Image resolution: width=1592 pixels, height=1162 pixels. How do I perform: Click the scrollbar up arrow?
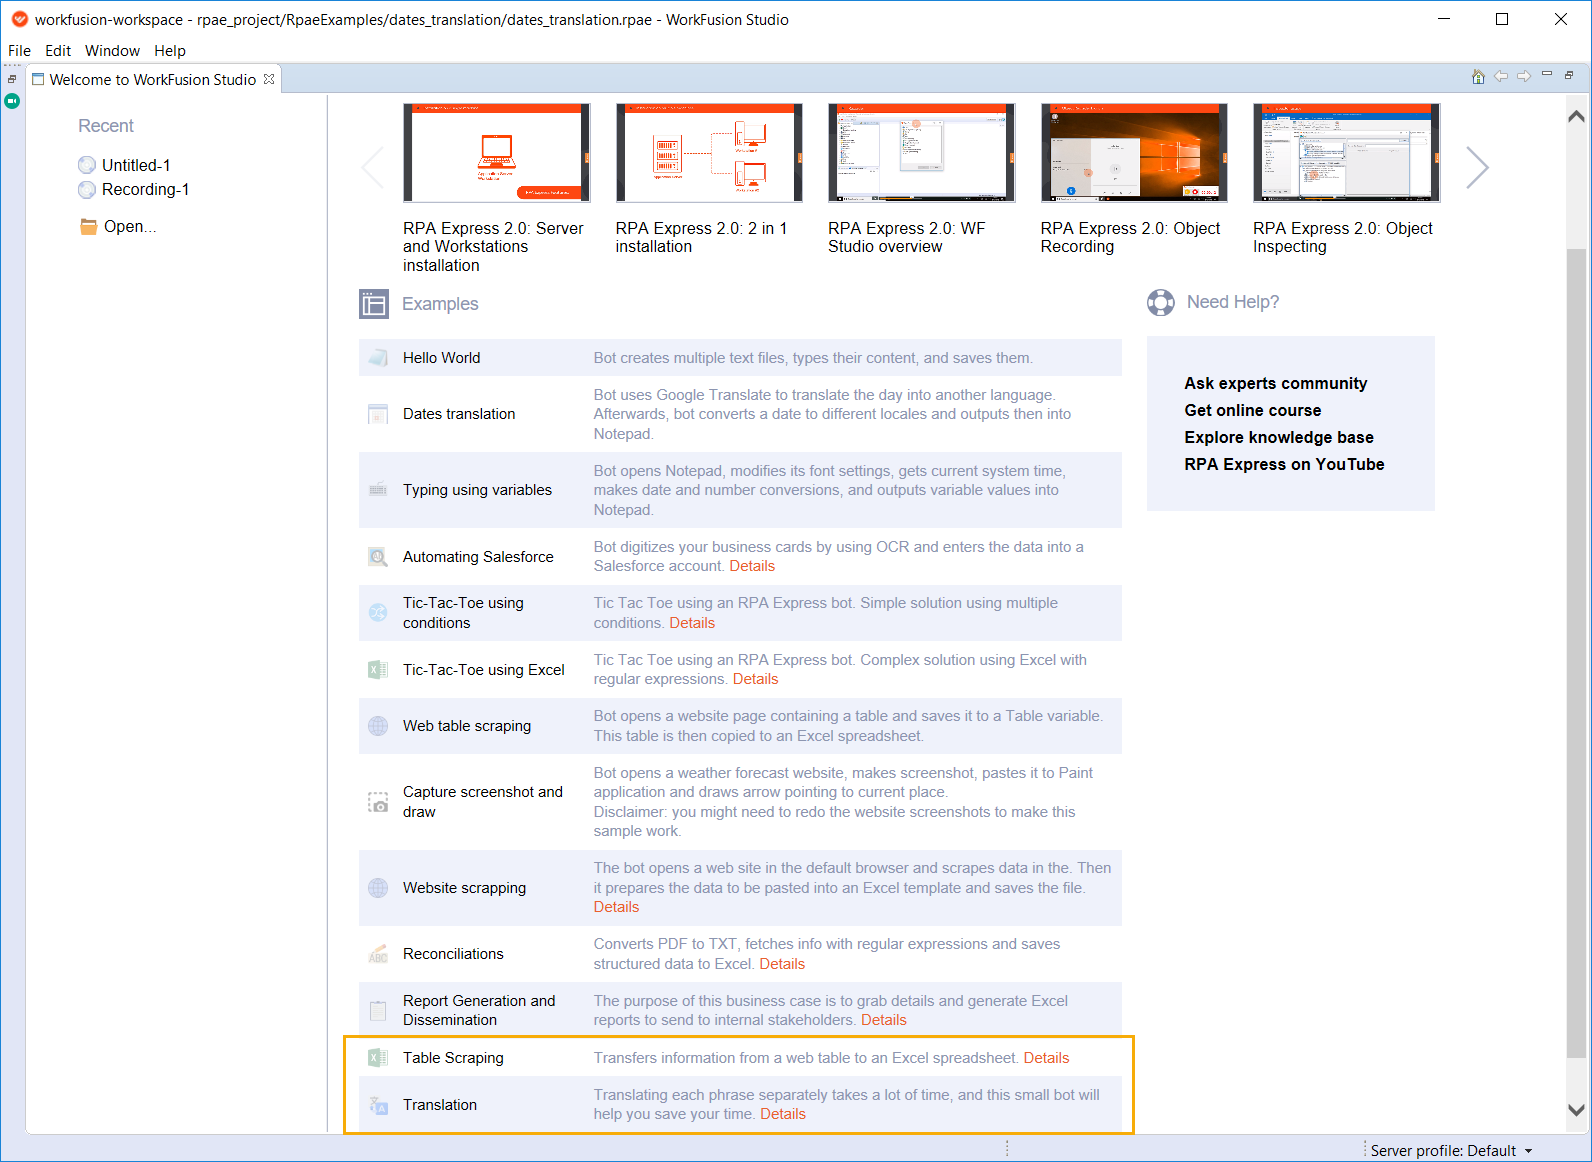pos(1576,116)
